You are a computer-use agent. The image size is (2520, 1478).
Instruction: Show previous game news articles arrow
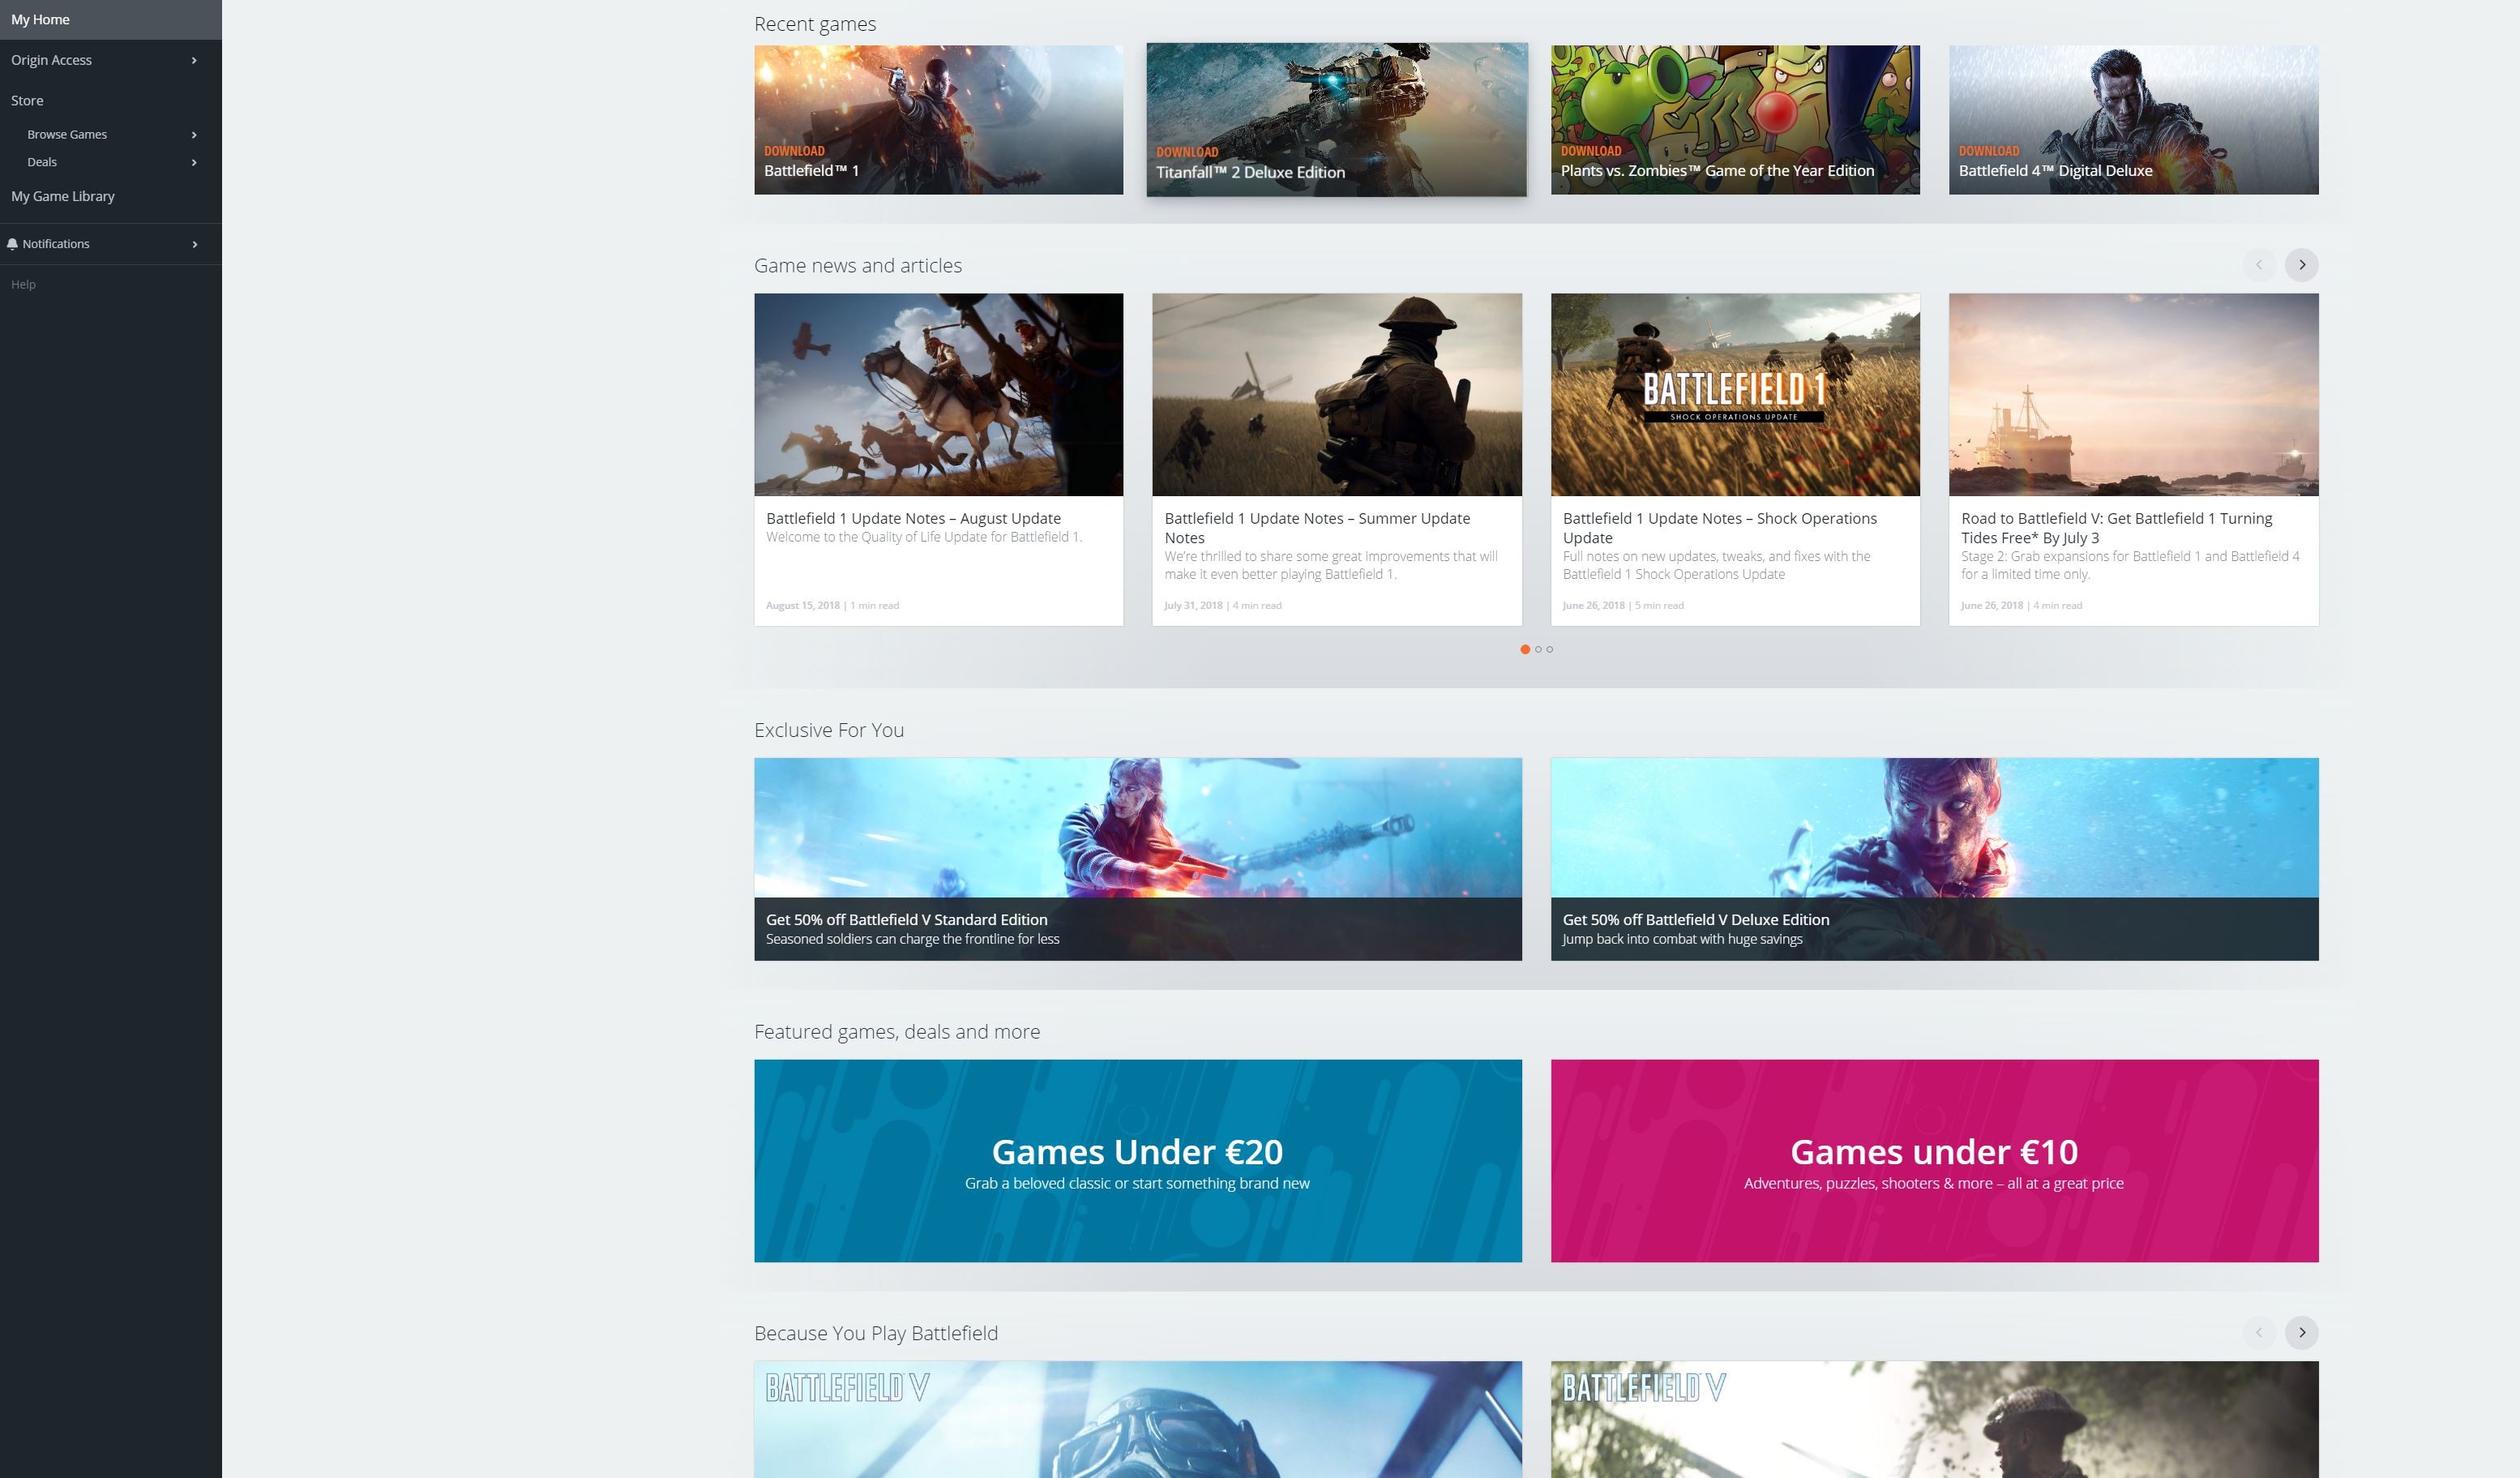coord(2258,265)
